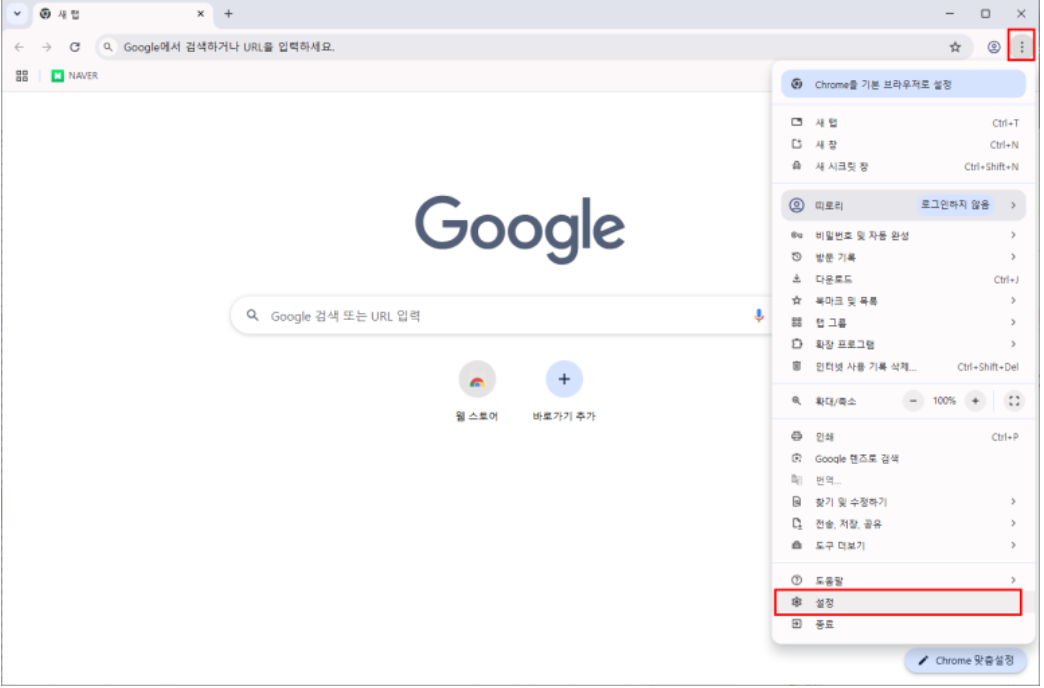Open 설정 with the gear icon
The height and width of the screenshot is (688, 1044).
click(796, 602)
